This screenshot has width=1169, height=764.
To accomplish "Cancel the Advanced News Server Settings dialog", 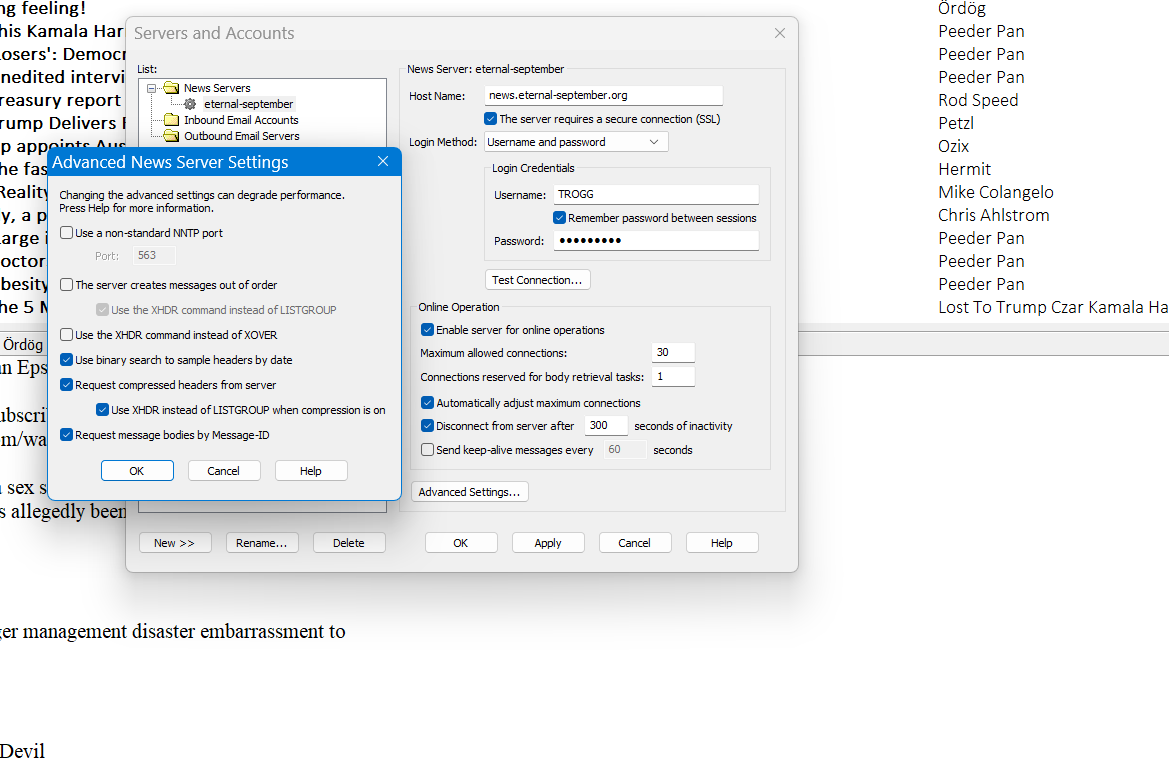I will (x=224, y=471).
